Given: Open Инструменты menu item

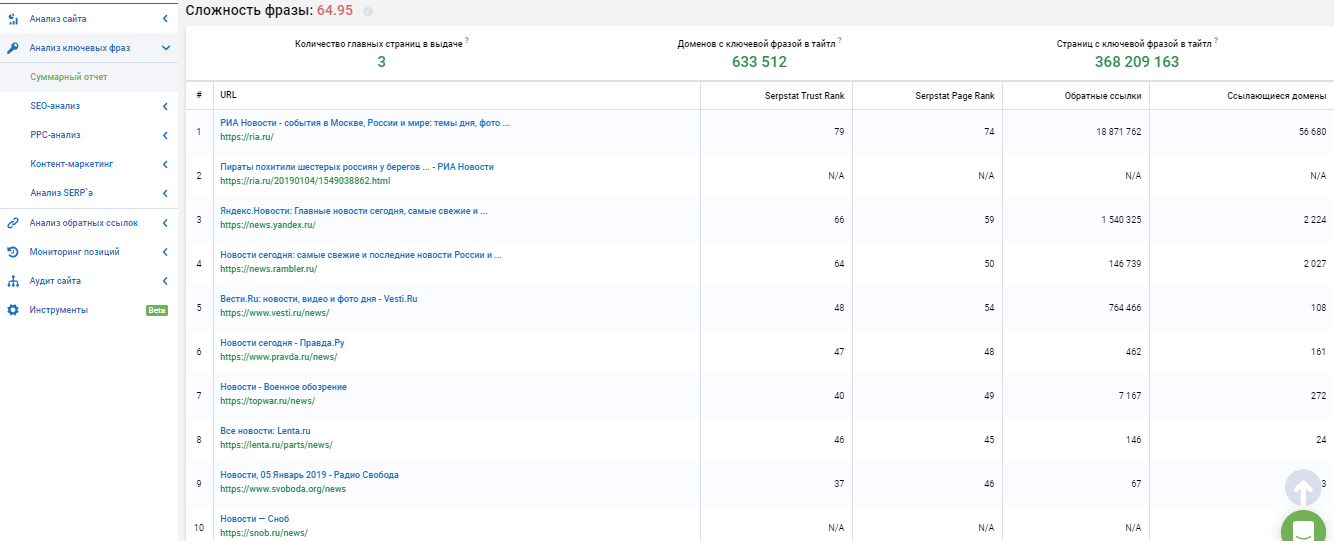Looking at the screenshot, I should coord(59,310).
